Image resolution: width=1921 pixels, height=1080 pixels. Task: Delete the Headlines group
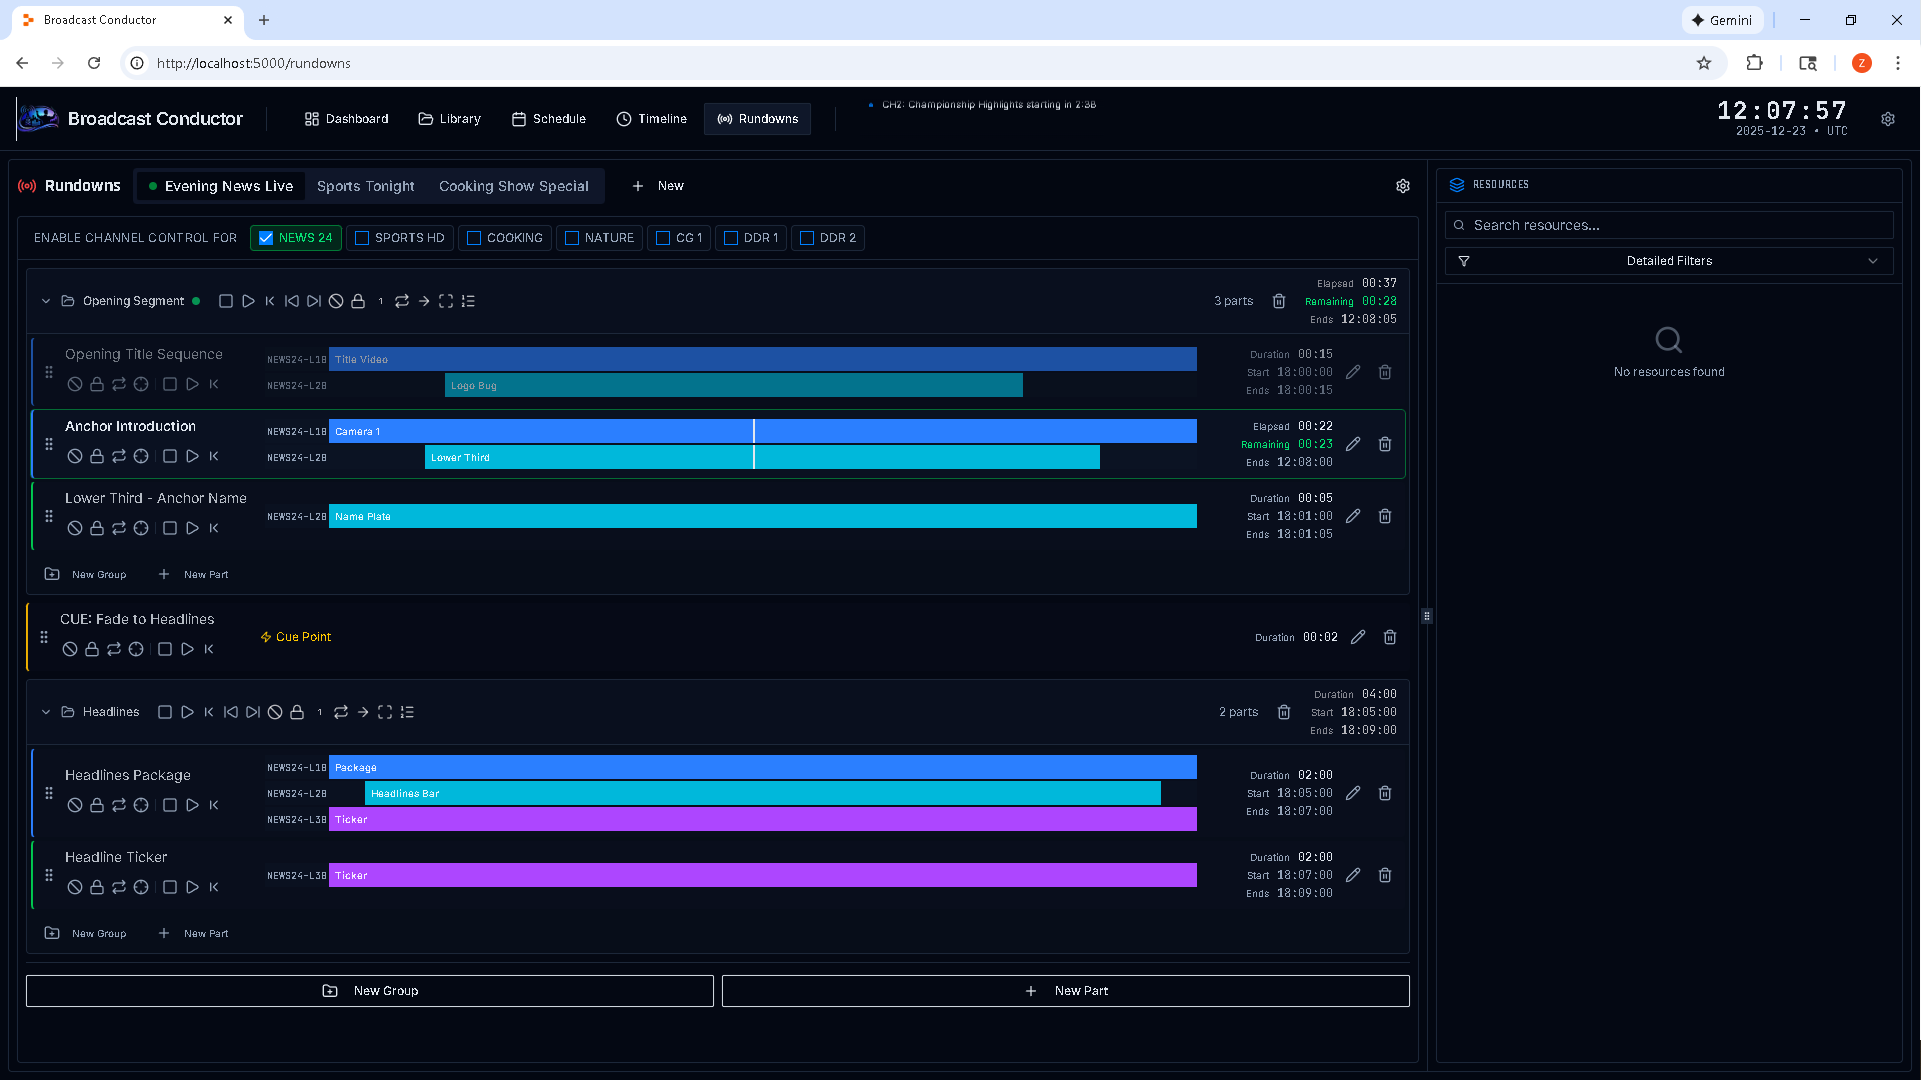tap(1284, 712)
